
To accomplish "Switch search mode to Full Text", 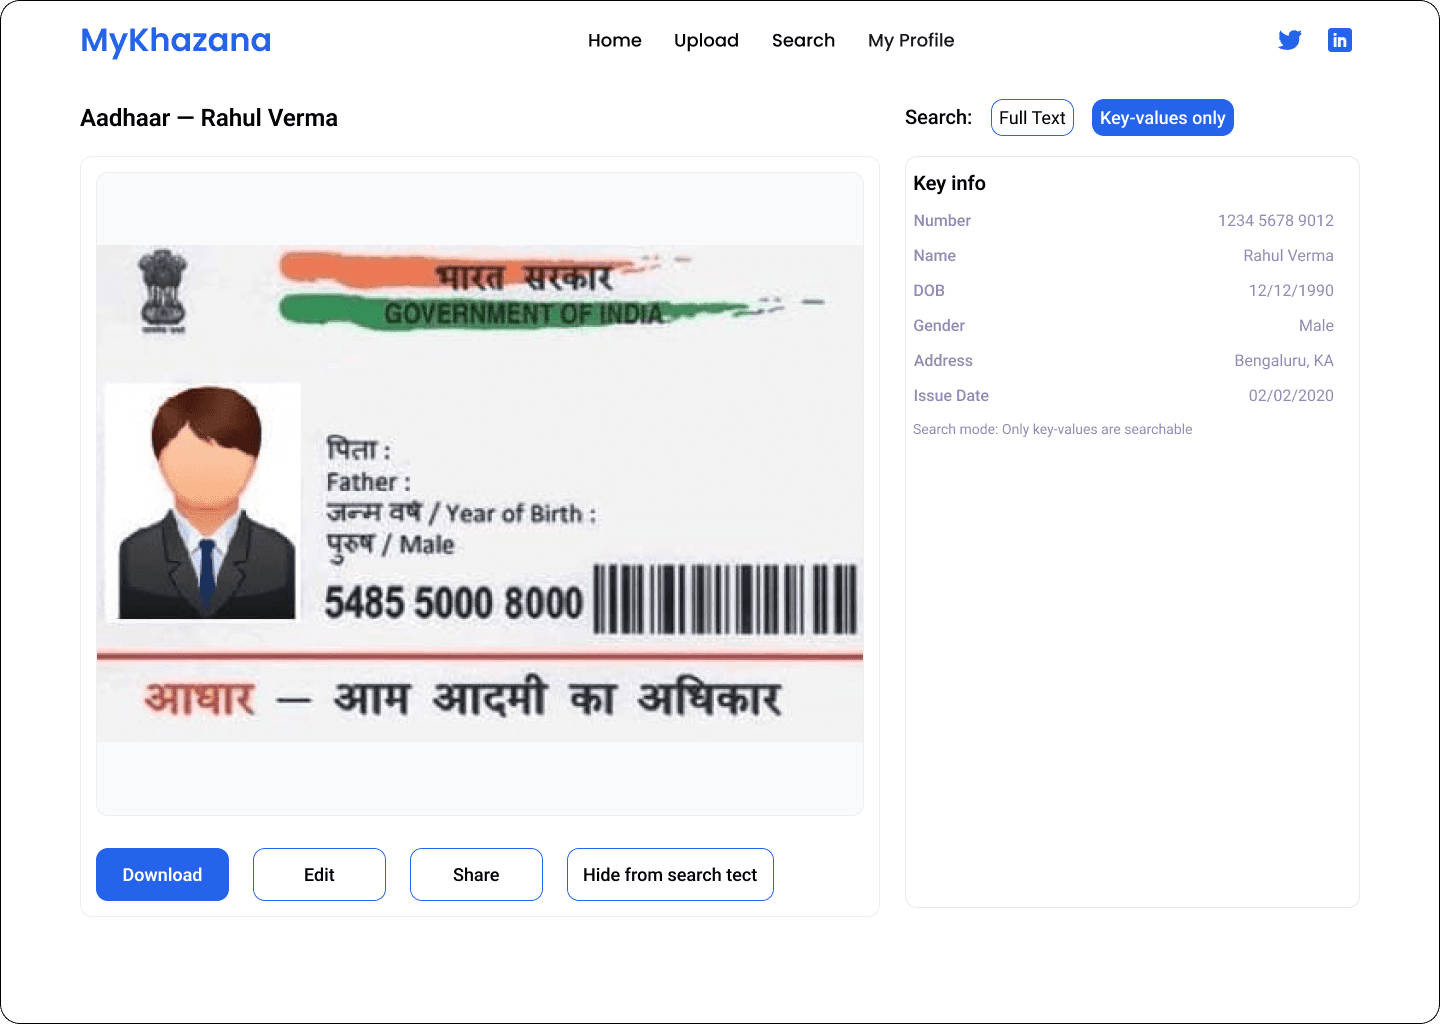I will coord(1032,117).
